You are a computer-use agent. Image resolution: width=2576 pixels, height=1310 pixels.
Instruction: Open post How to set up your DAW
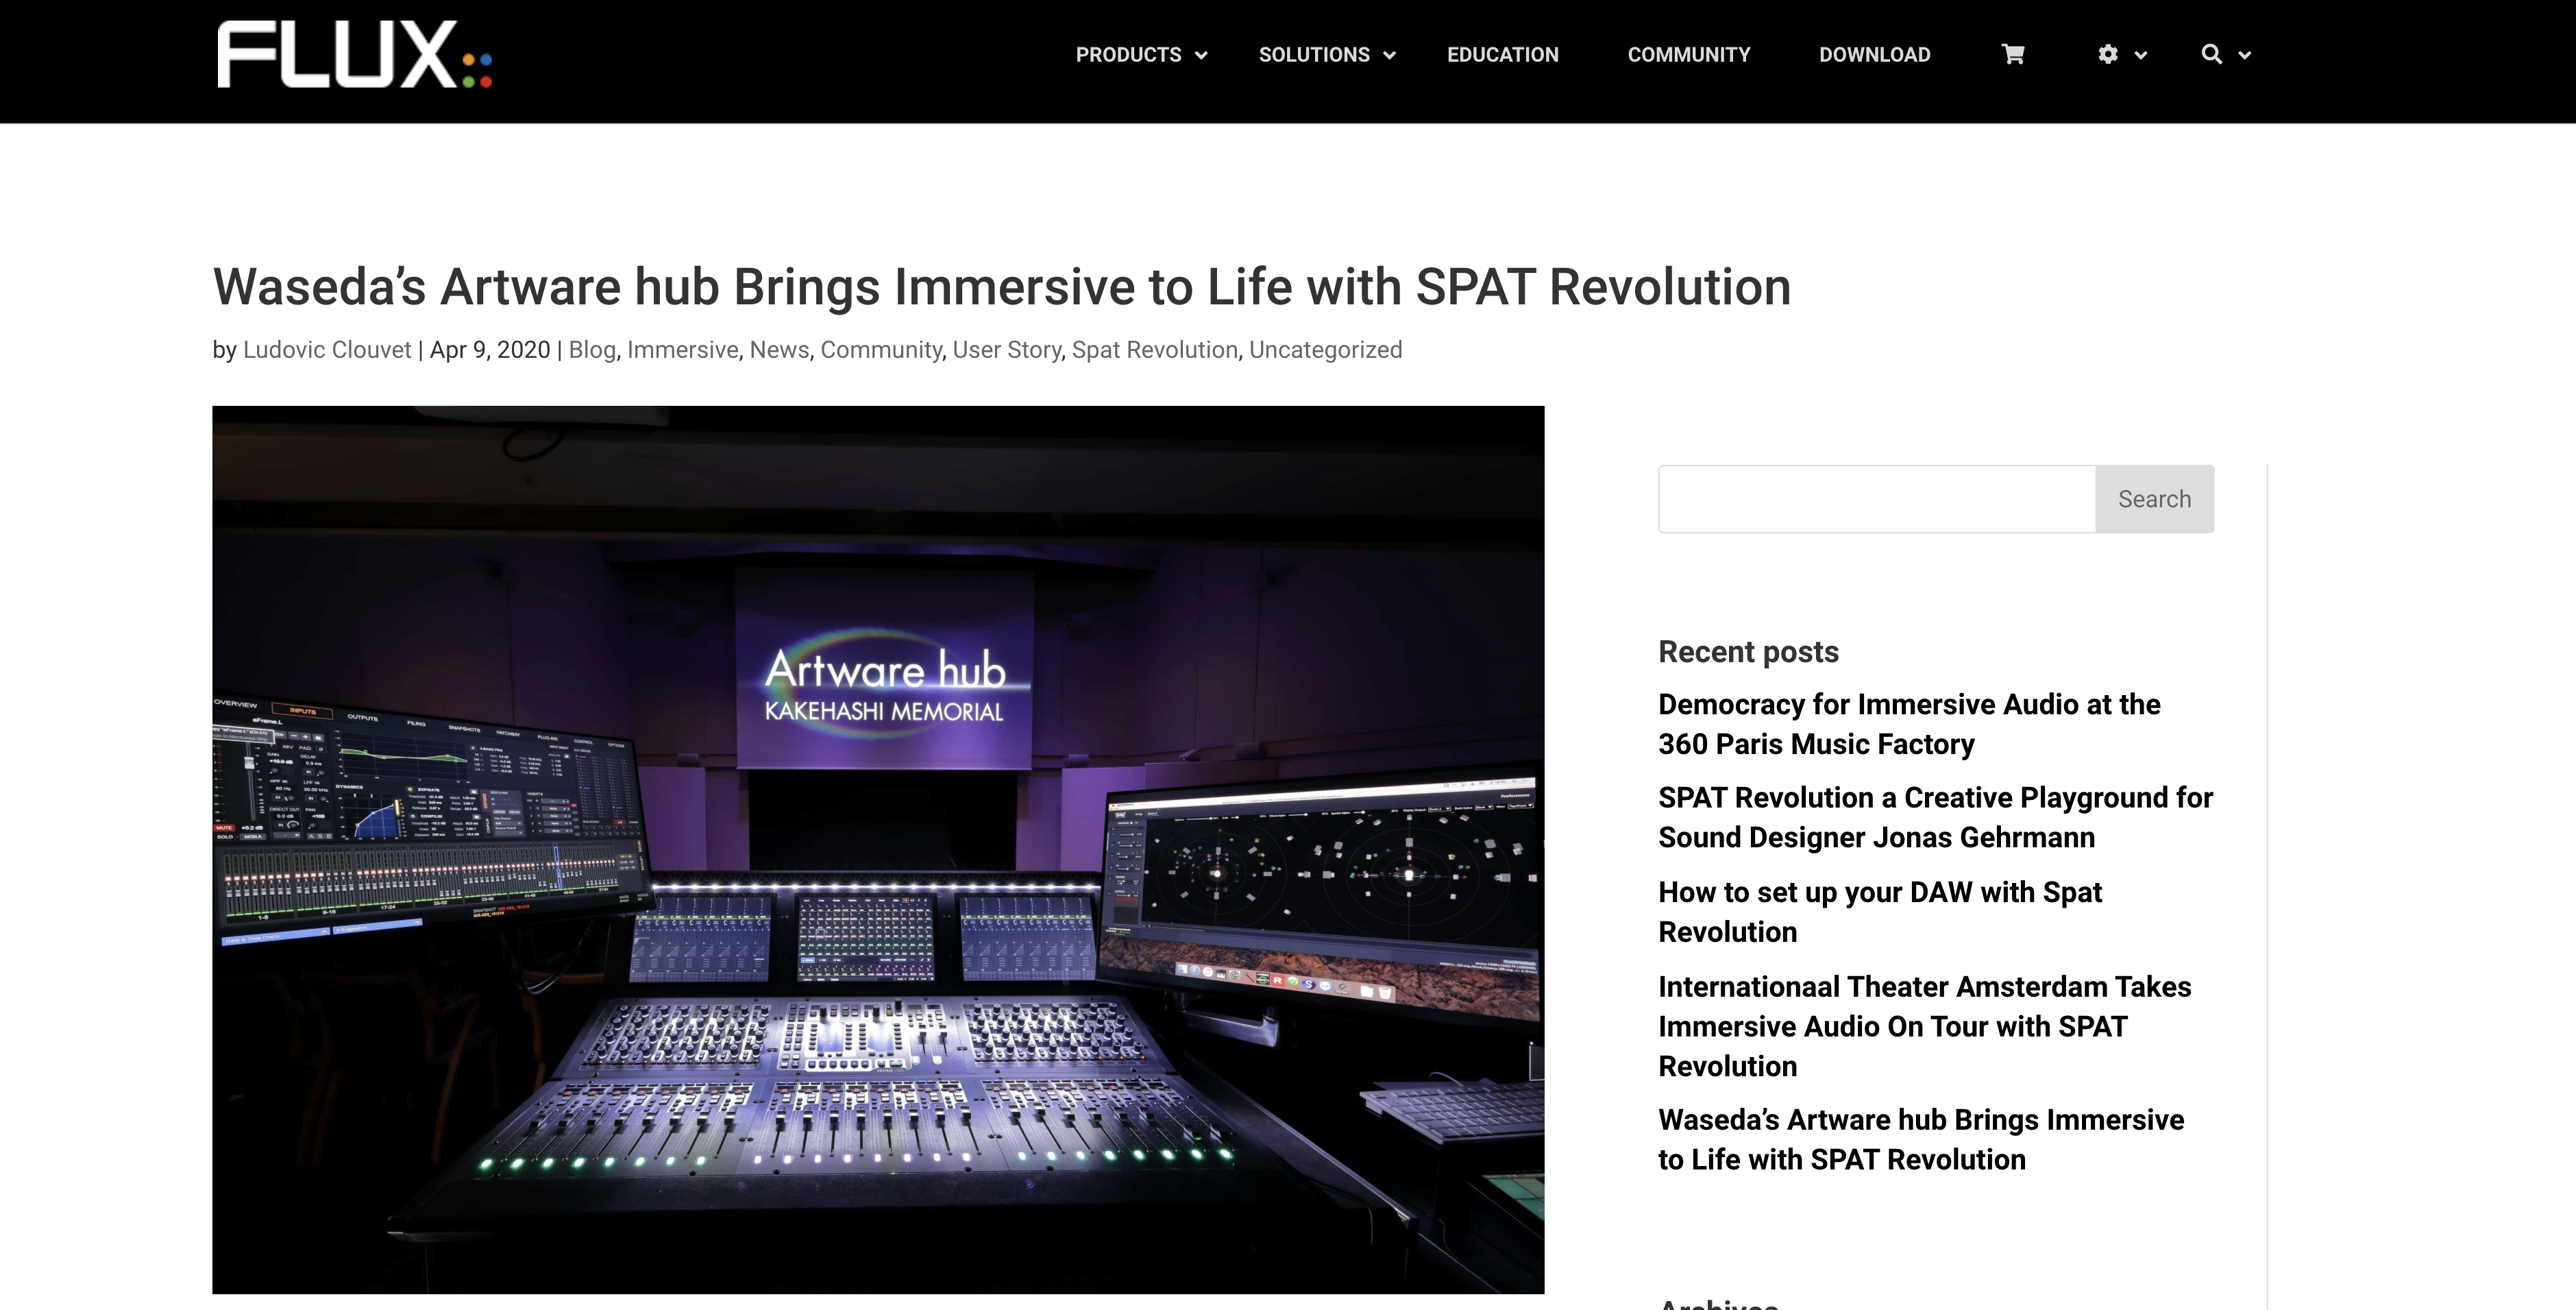pyautogui.click(x=1880, y=911)
